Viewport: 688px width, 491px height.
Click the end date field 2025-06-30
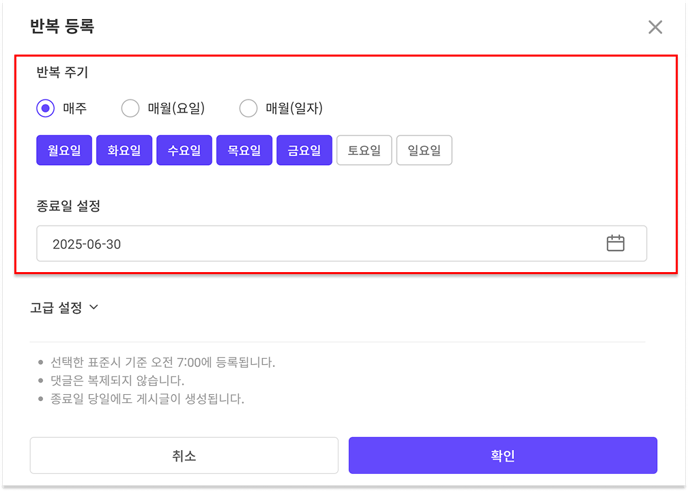tap(341, 244)
